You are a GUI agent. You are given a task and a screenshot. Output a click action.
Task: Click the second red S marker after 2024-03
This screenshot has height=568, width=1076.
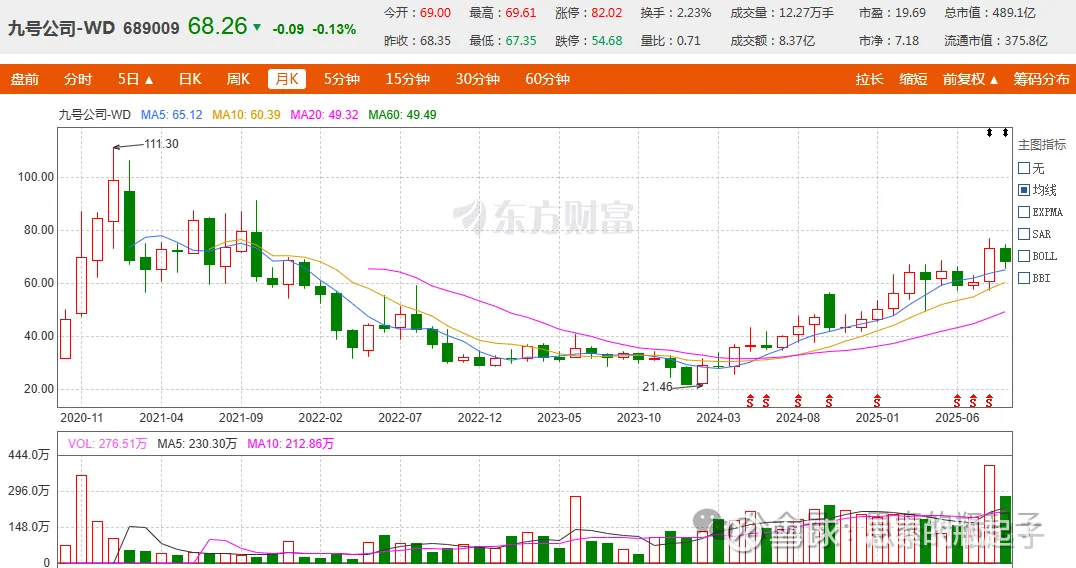766,401
